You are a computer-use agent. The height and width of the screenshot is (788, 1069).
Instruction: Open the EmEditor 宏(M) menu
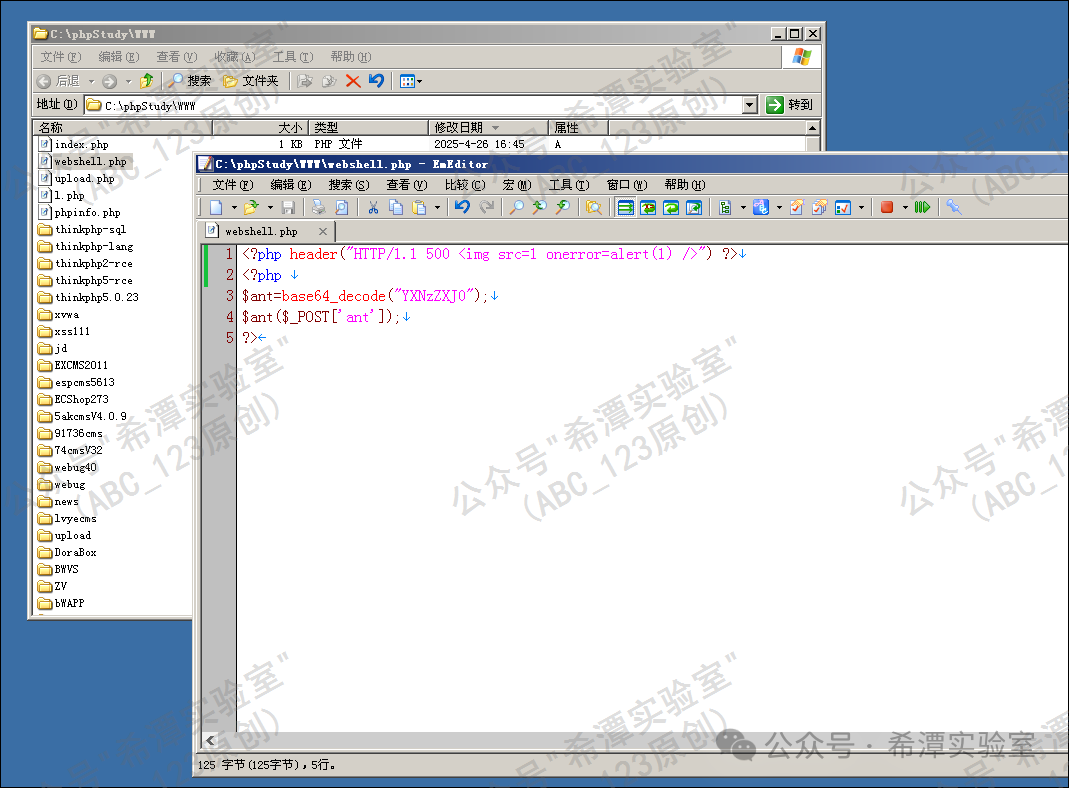click(x=517, y=185)
